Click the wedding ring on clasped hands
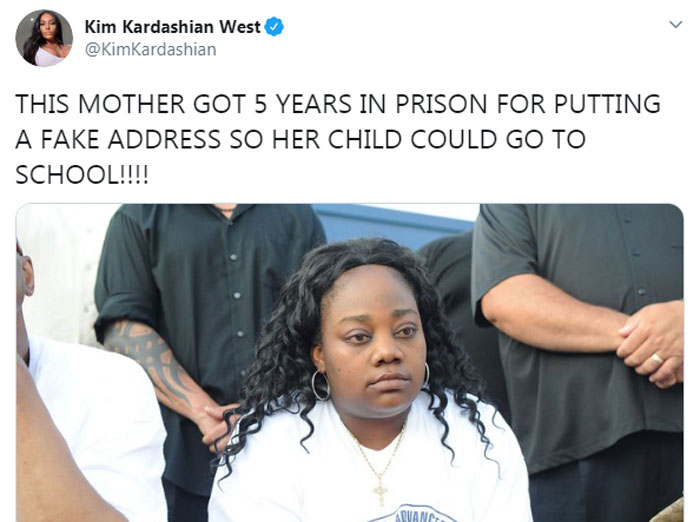 (657, 359)
